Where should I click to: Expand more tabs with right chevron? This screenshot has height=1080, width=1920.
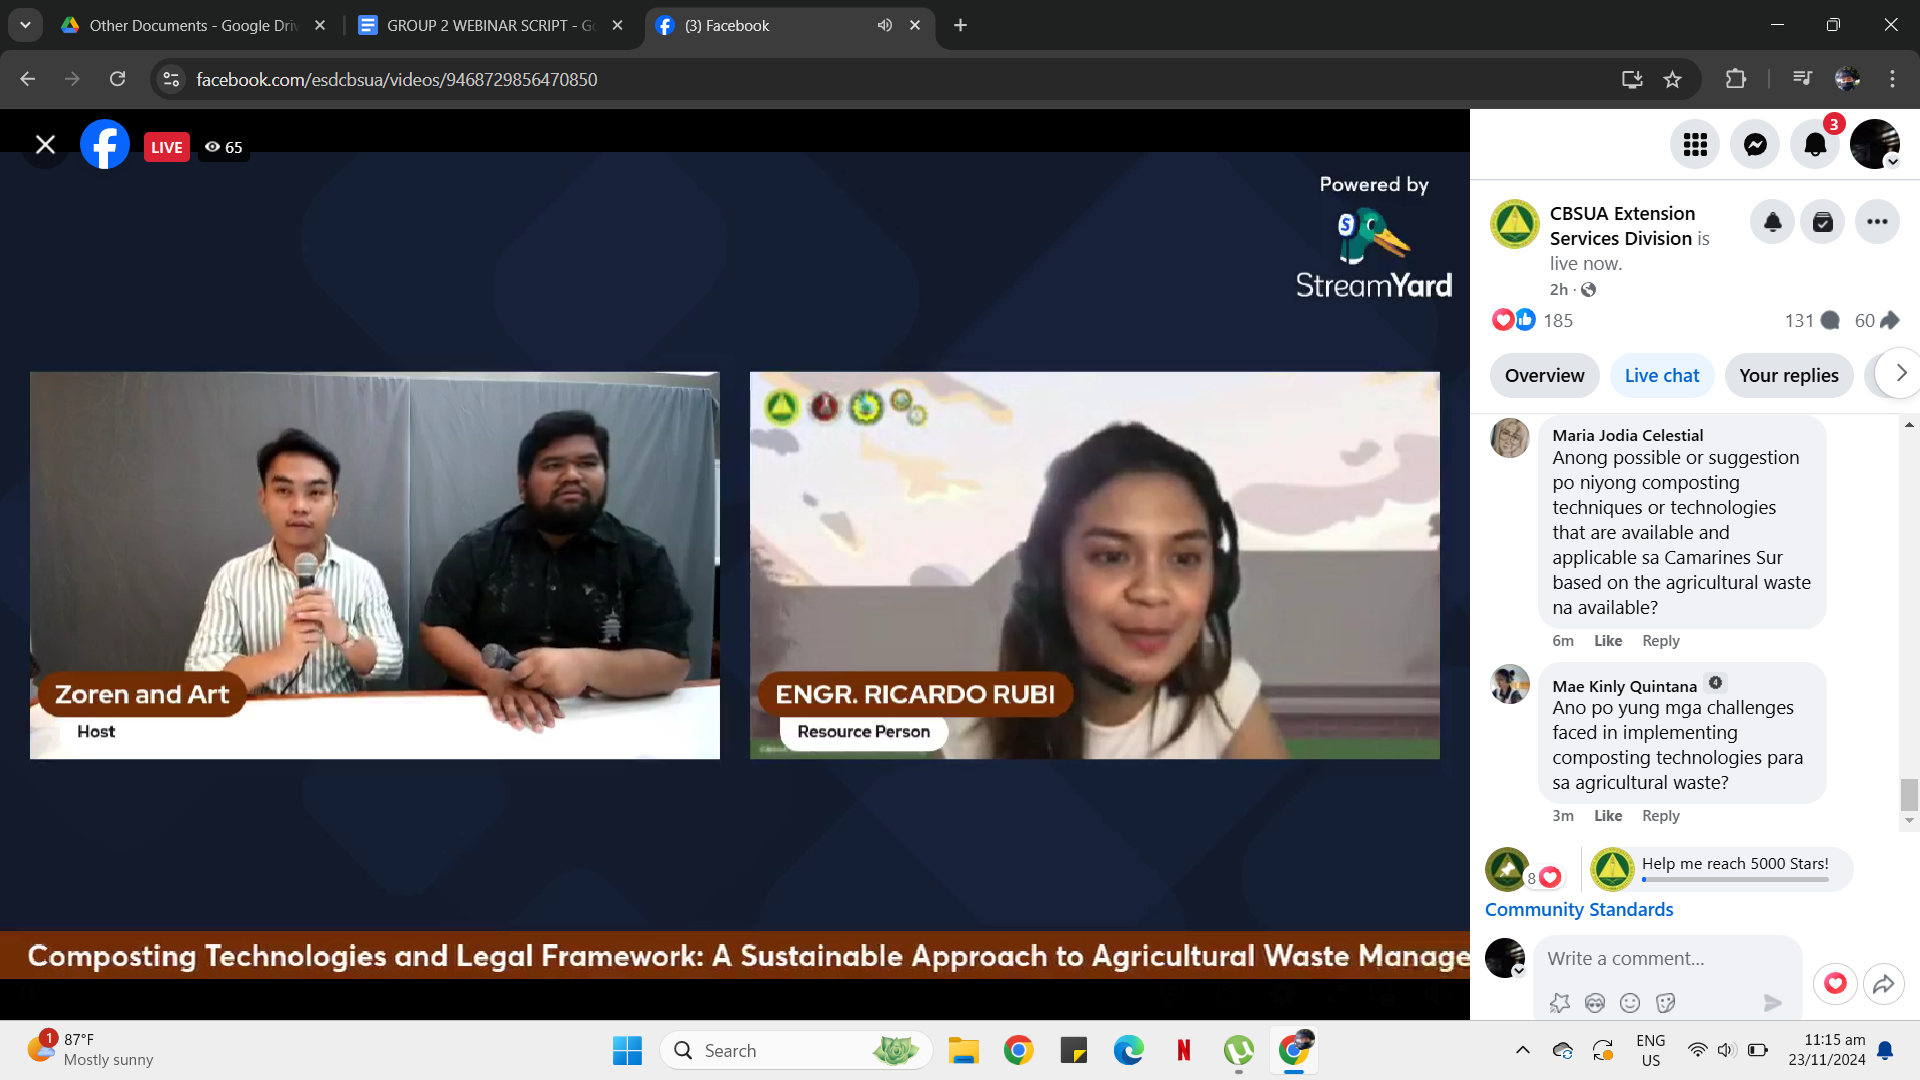(x=1900, y=373)
